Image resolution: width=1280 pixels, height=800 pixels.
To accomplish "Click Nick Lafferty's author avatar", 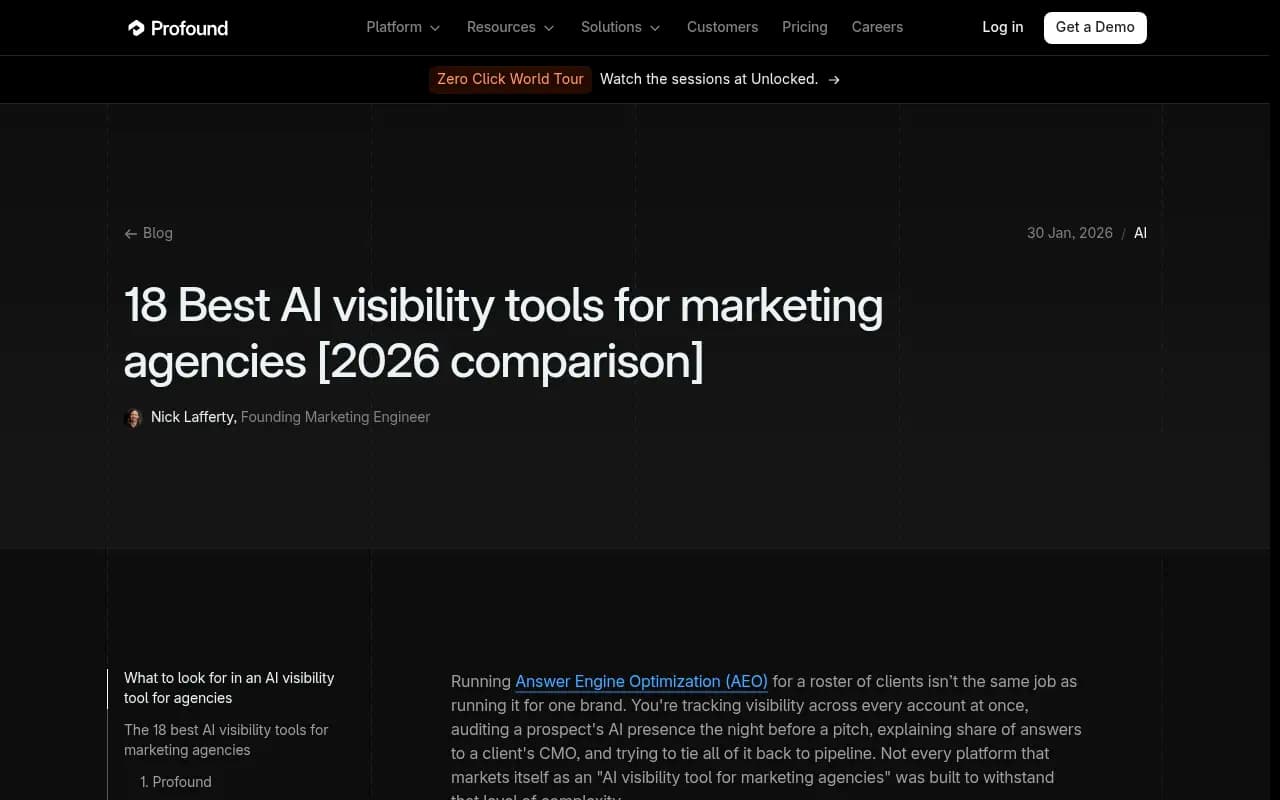I will click(133, 418).
